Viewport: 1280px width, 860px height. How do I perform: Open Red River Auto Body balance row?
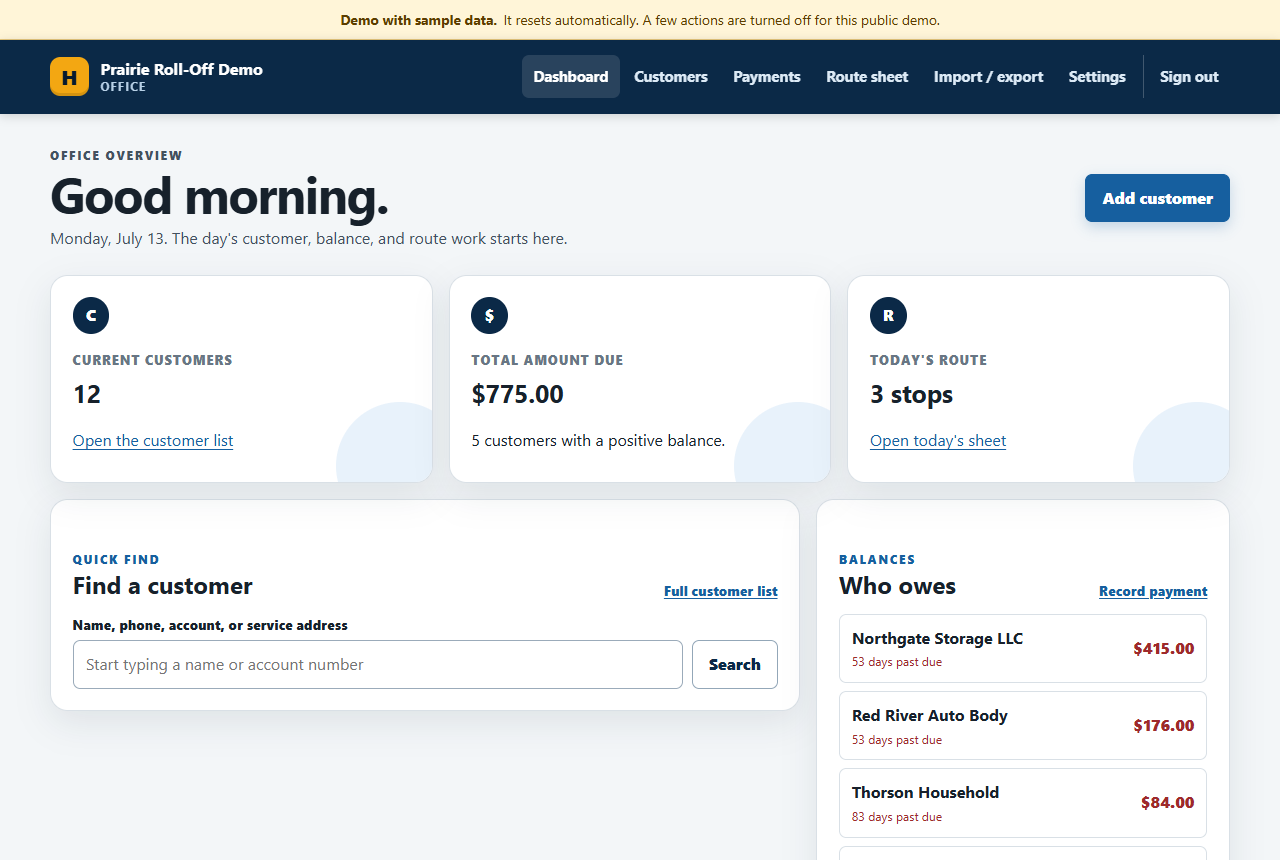click(x=1023, y=725)
